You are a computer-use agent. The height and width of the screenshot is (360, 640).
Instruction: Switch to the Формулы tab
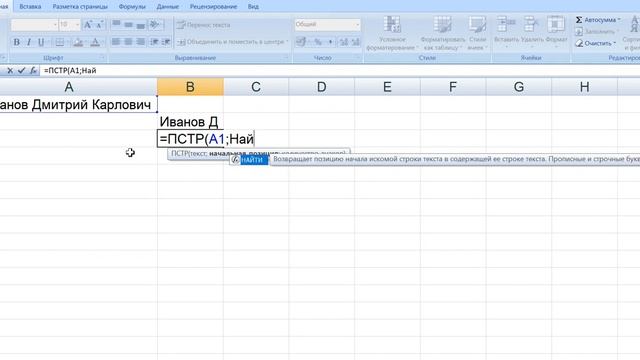pyautogui.click(x=132, y=7)
